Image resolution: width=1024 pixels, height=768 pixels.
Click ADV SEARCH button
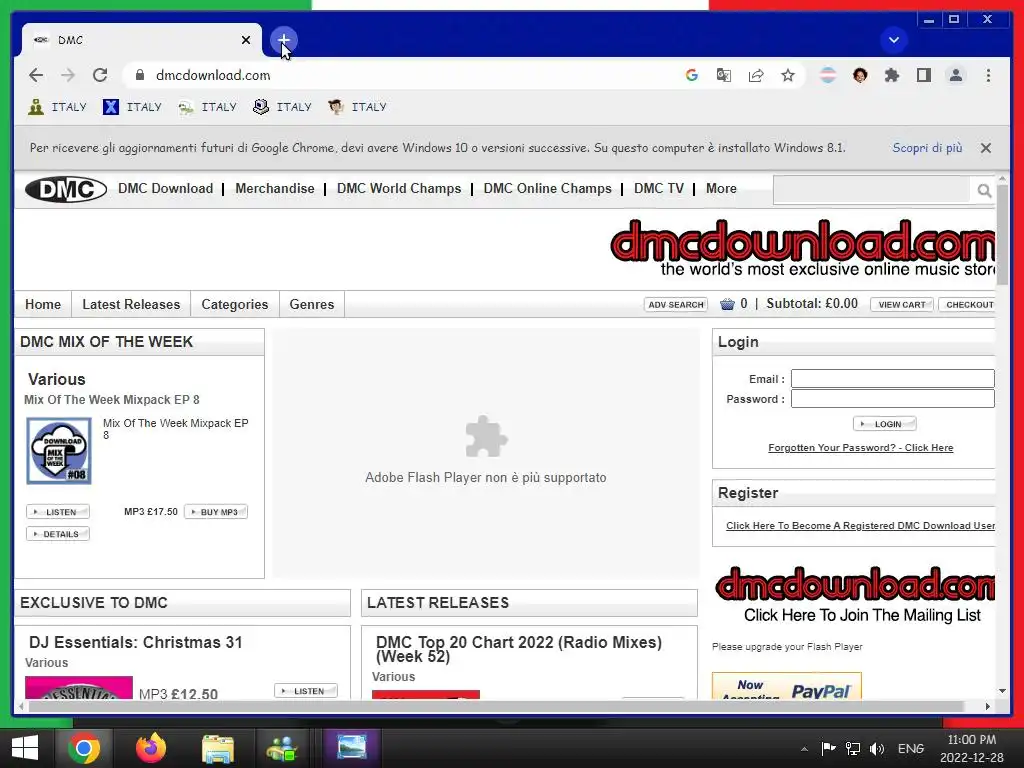coord(676,304)
